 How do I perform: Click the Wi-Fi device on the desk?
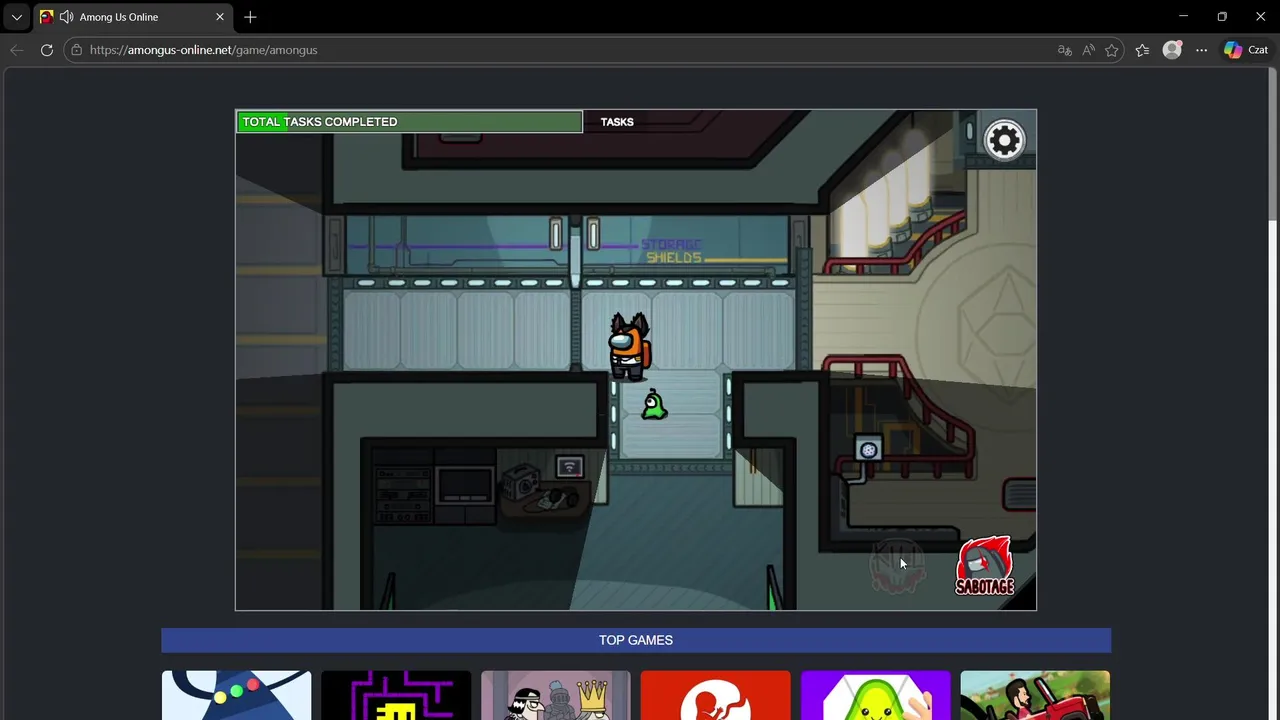point(570,467)
